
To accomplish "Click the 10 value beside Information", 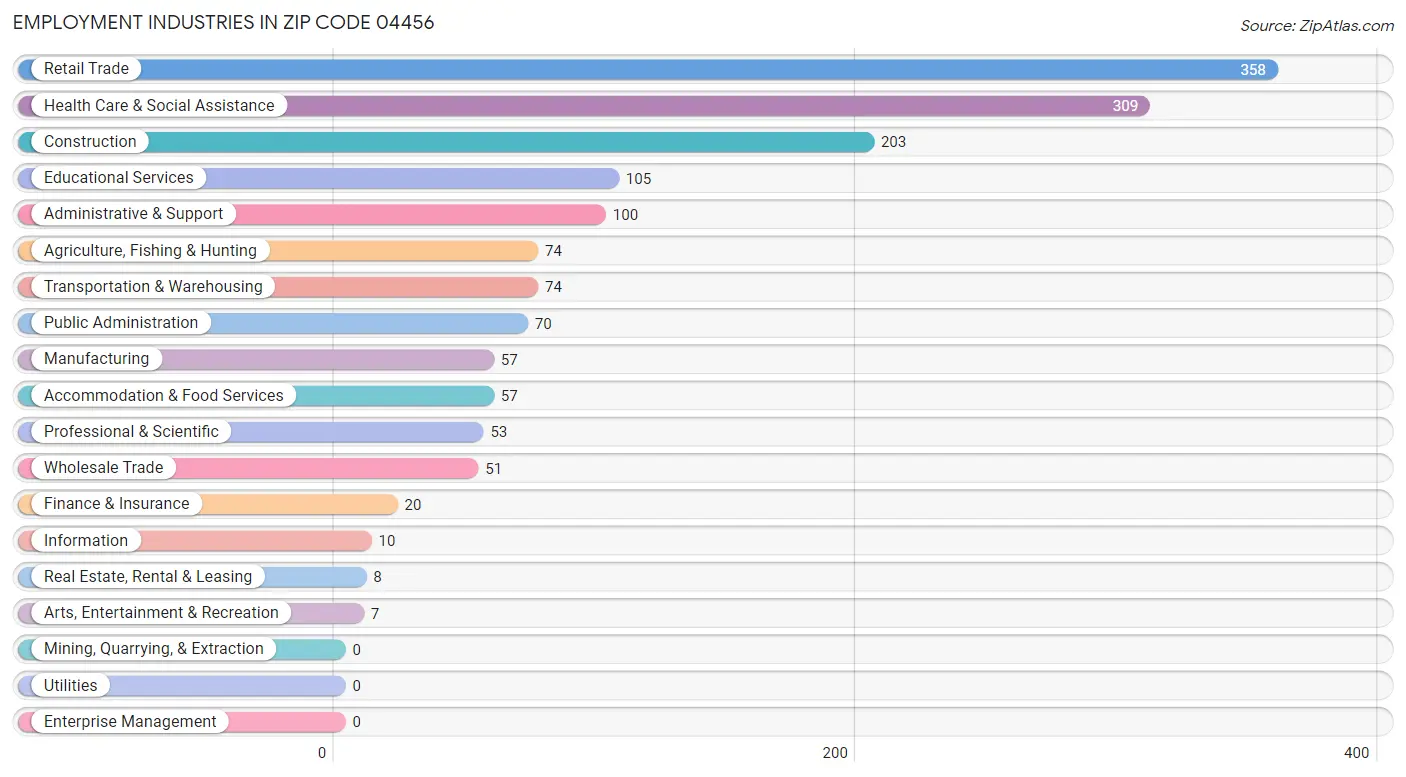I will point(387,541).
